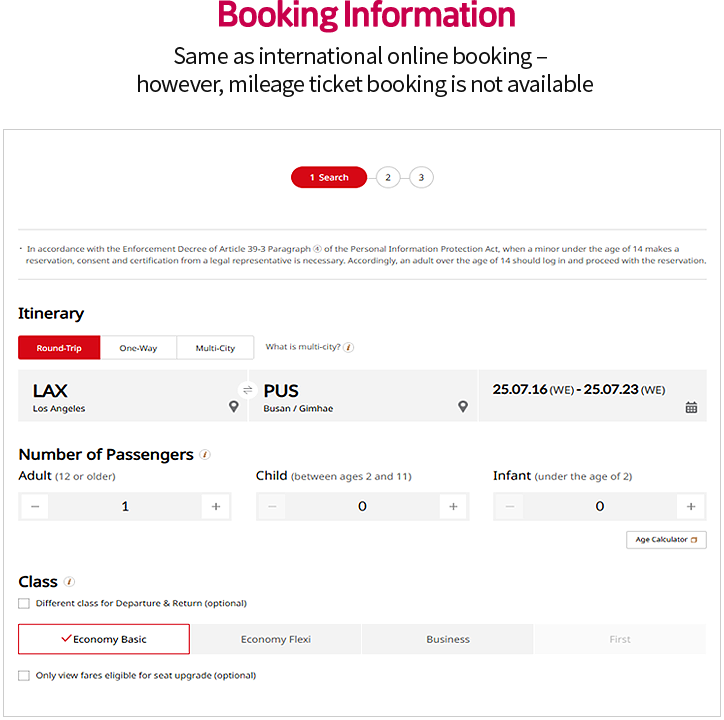Screen dimensions: 724x720
Task: Check only fares eligible for seat upgrade
Action: 24,675
